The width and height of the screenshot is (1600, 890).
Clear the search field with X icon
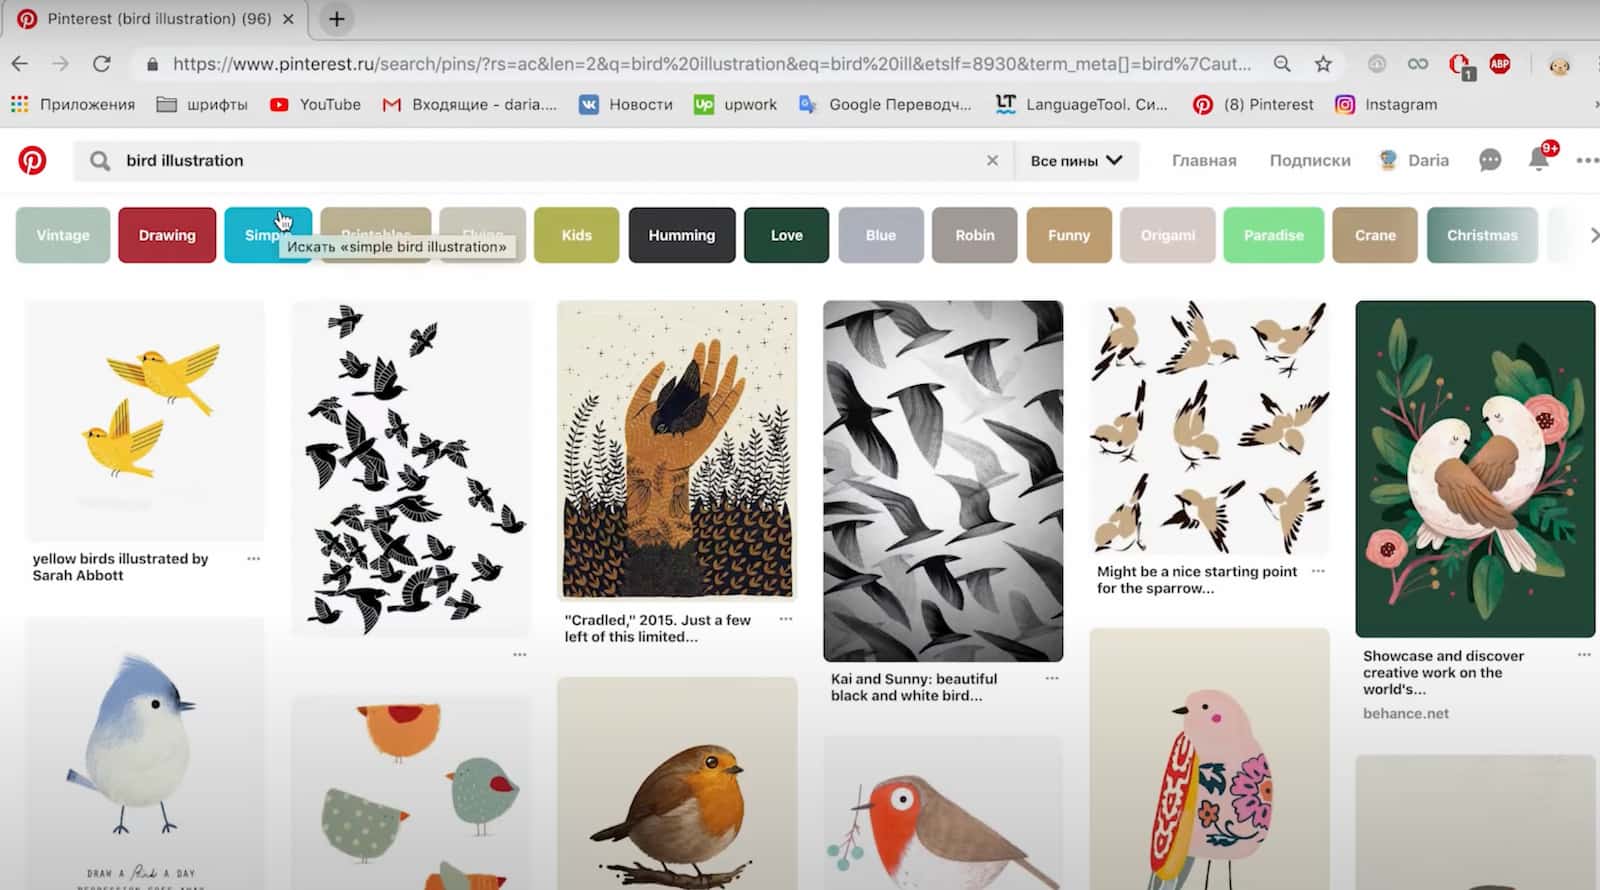(x=992, y=160)
